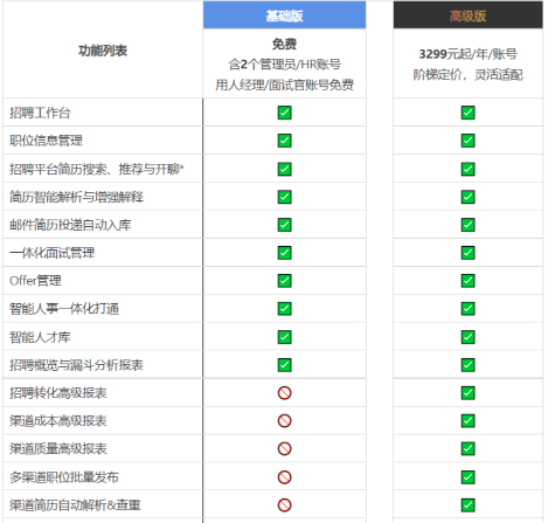Click 高级版 checkmark for Offer管理

(x=468, y=281)
